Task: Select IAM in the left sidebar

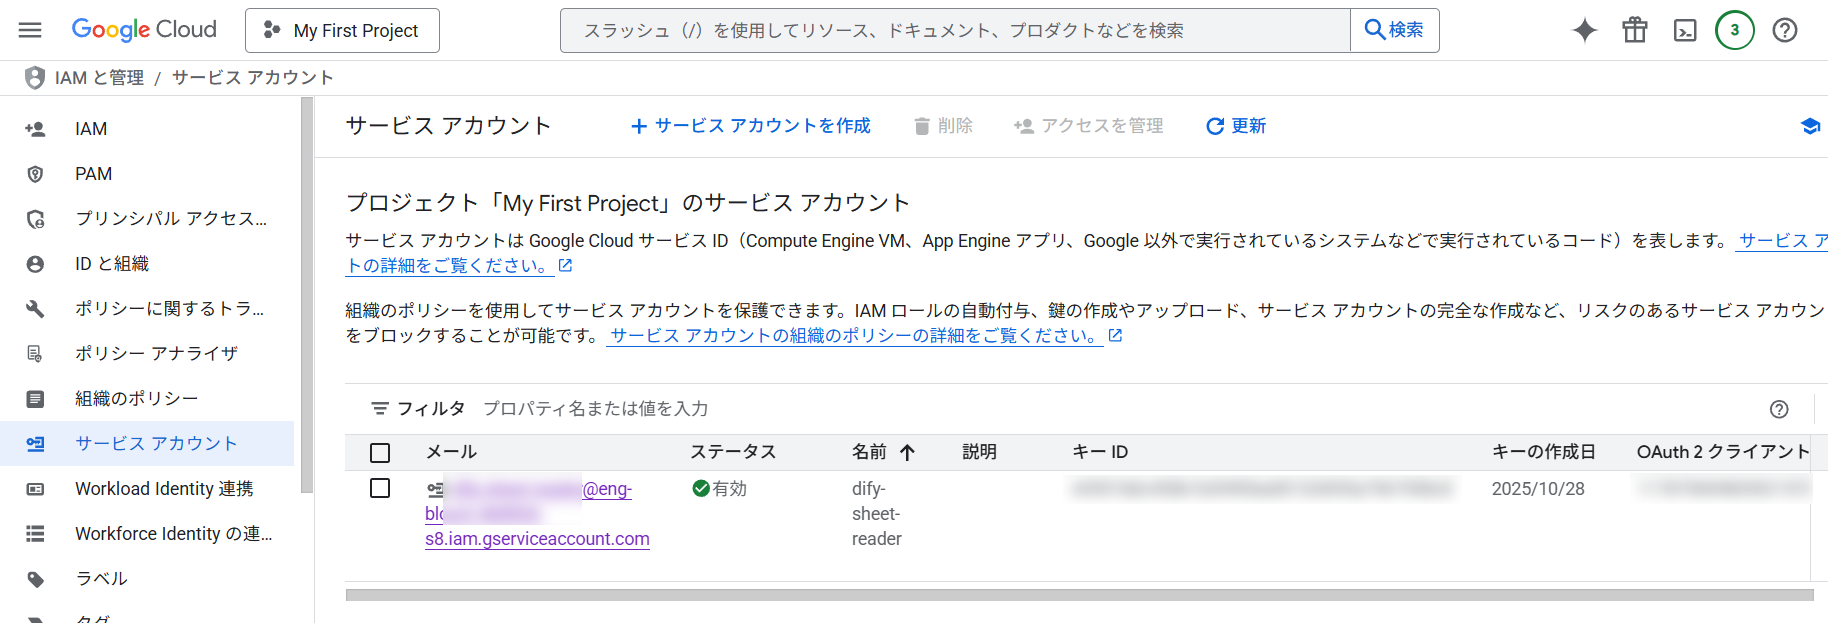Action: 91,129
